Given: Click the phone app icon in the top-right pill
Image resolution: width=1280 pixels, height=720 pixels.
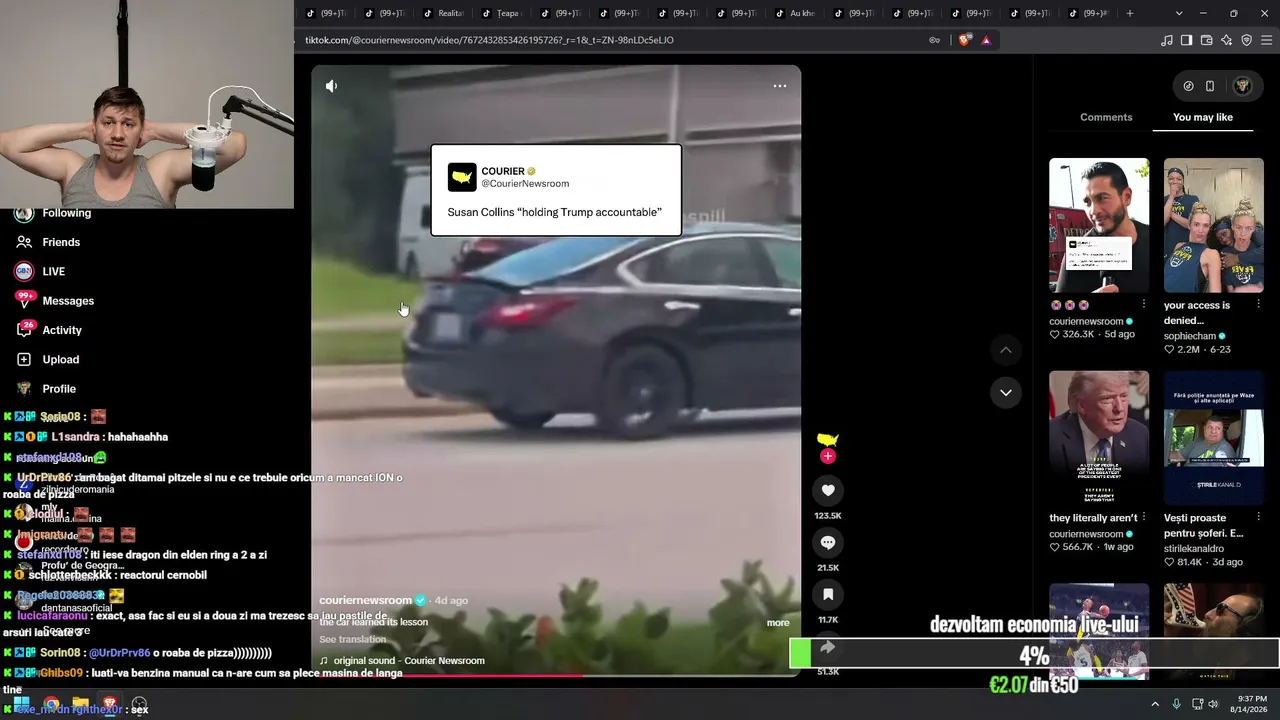Looking at the screenshot, I should [x=1210, y=86].
